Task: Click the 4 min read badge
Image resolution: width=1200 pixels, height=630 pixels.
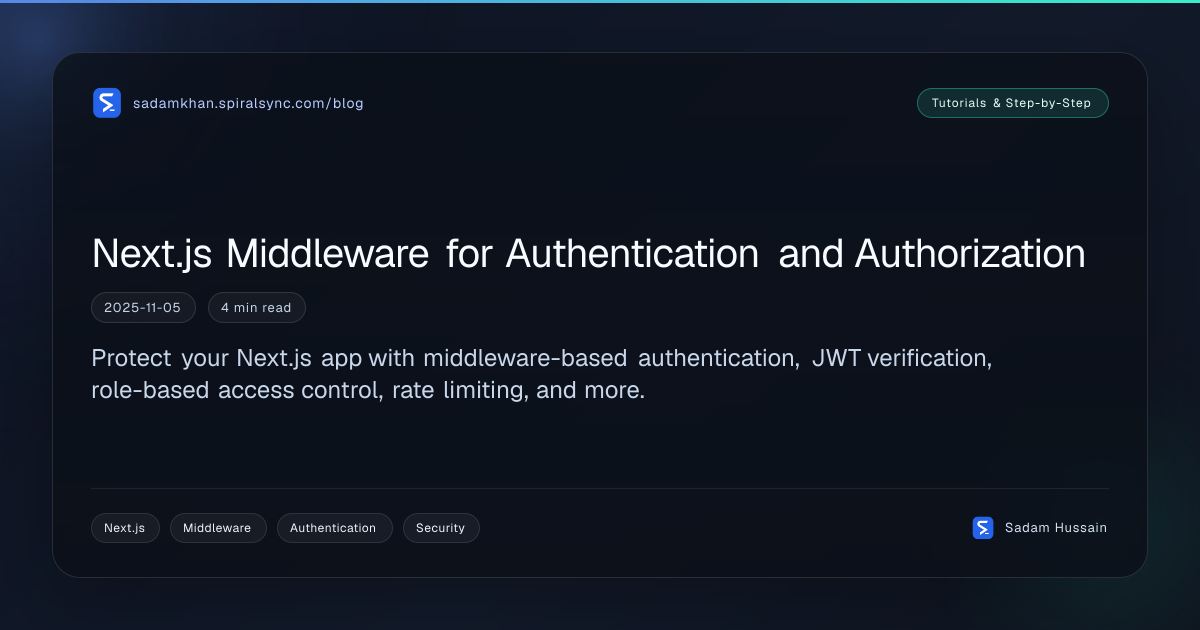Action: (256, 308)
